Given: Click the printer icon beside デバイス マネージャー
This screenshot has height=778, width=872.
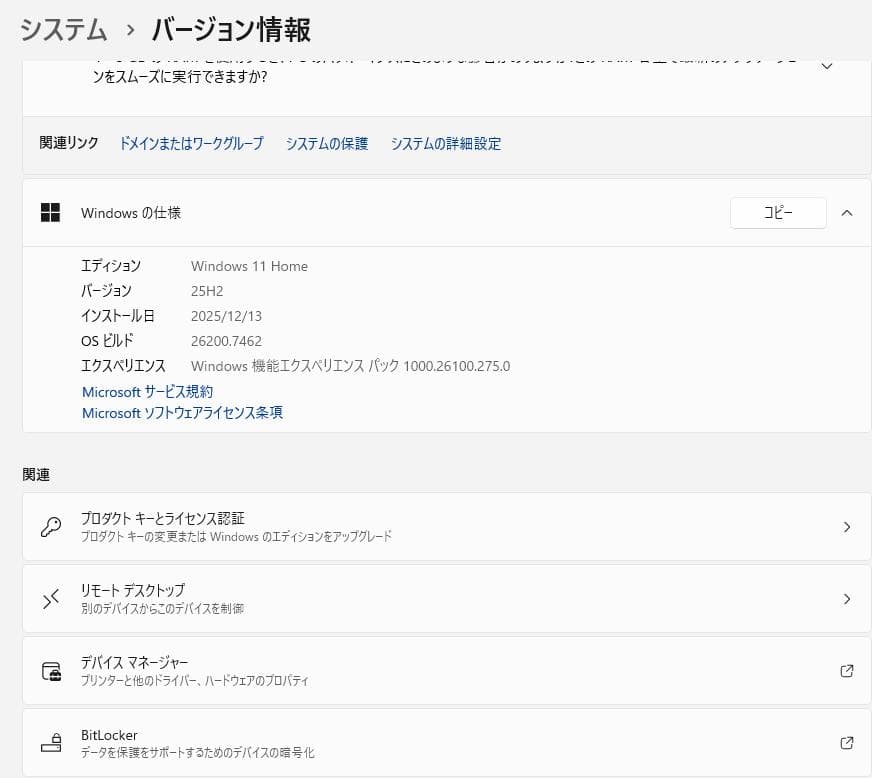Looking at the screenshot, I should point(52,670).
